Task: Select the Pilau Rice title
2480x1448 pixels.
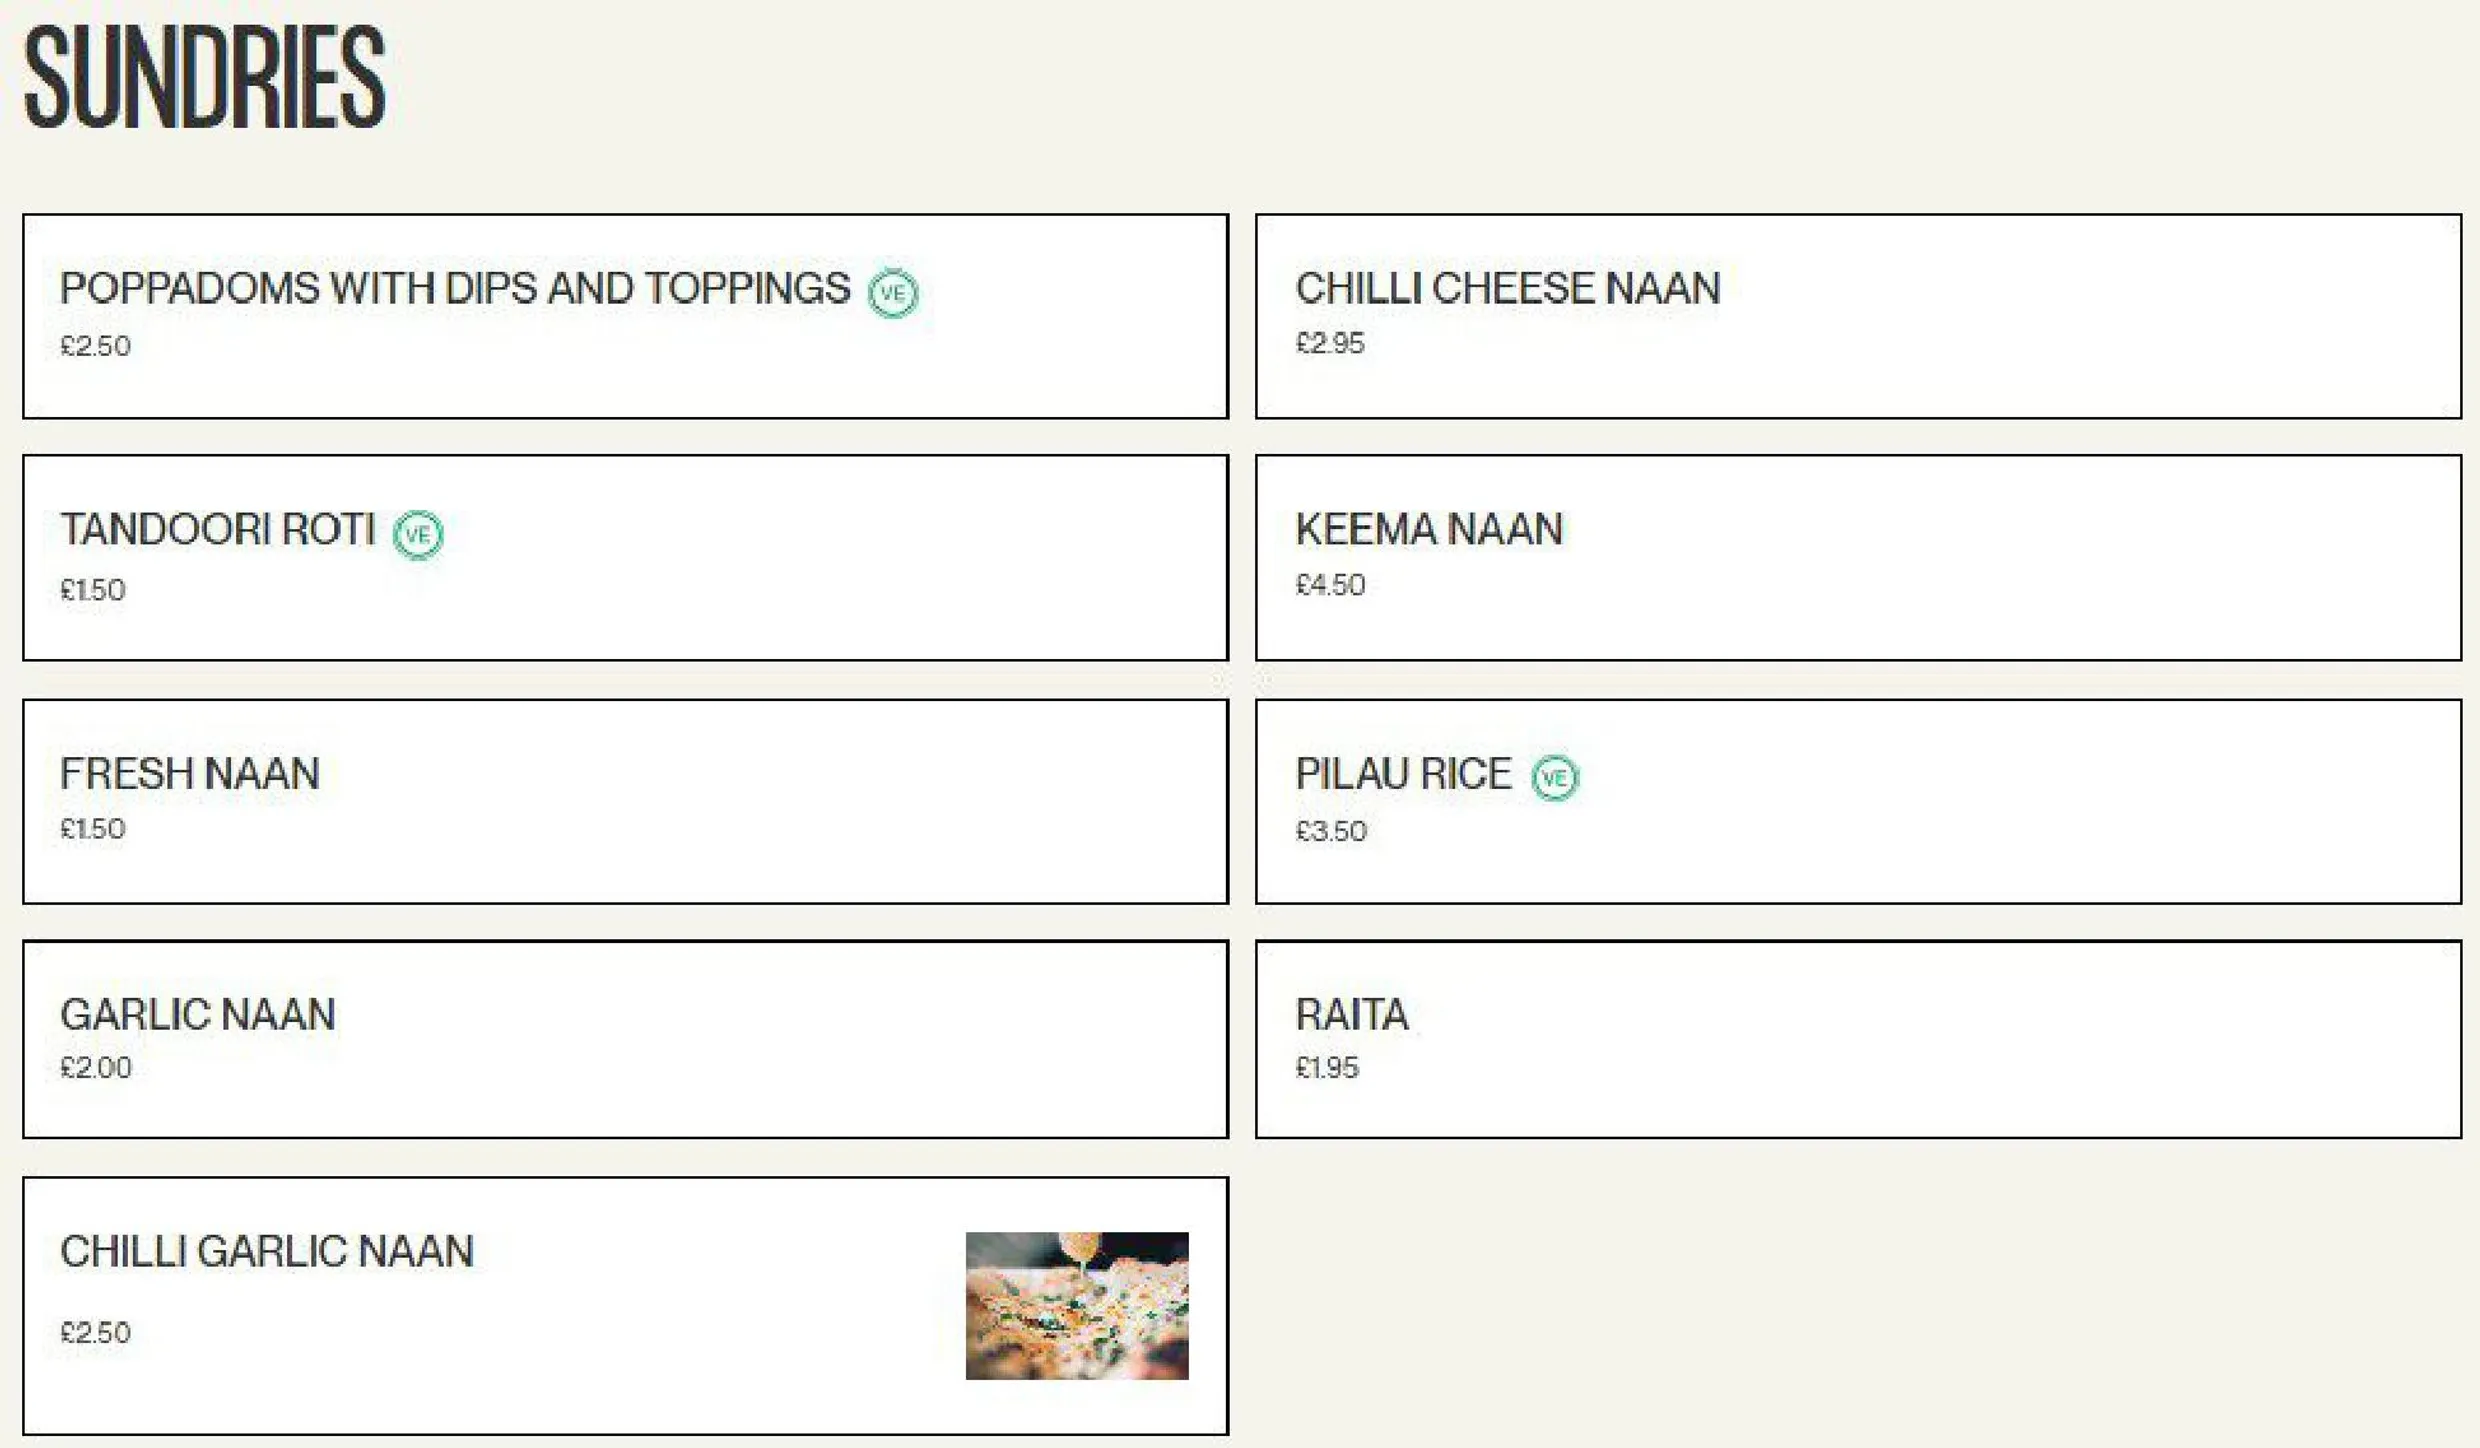Action: [x=1403, y=774]
